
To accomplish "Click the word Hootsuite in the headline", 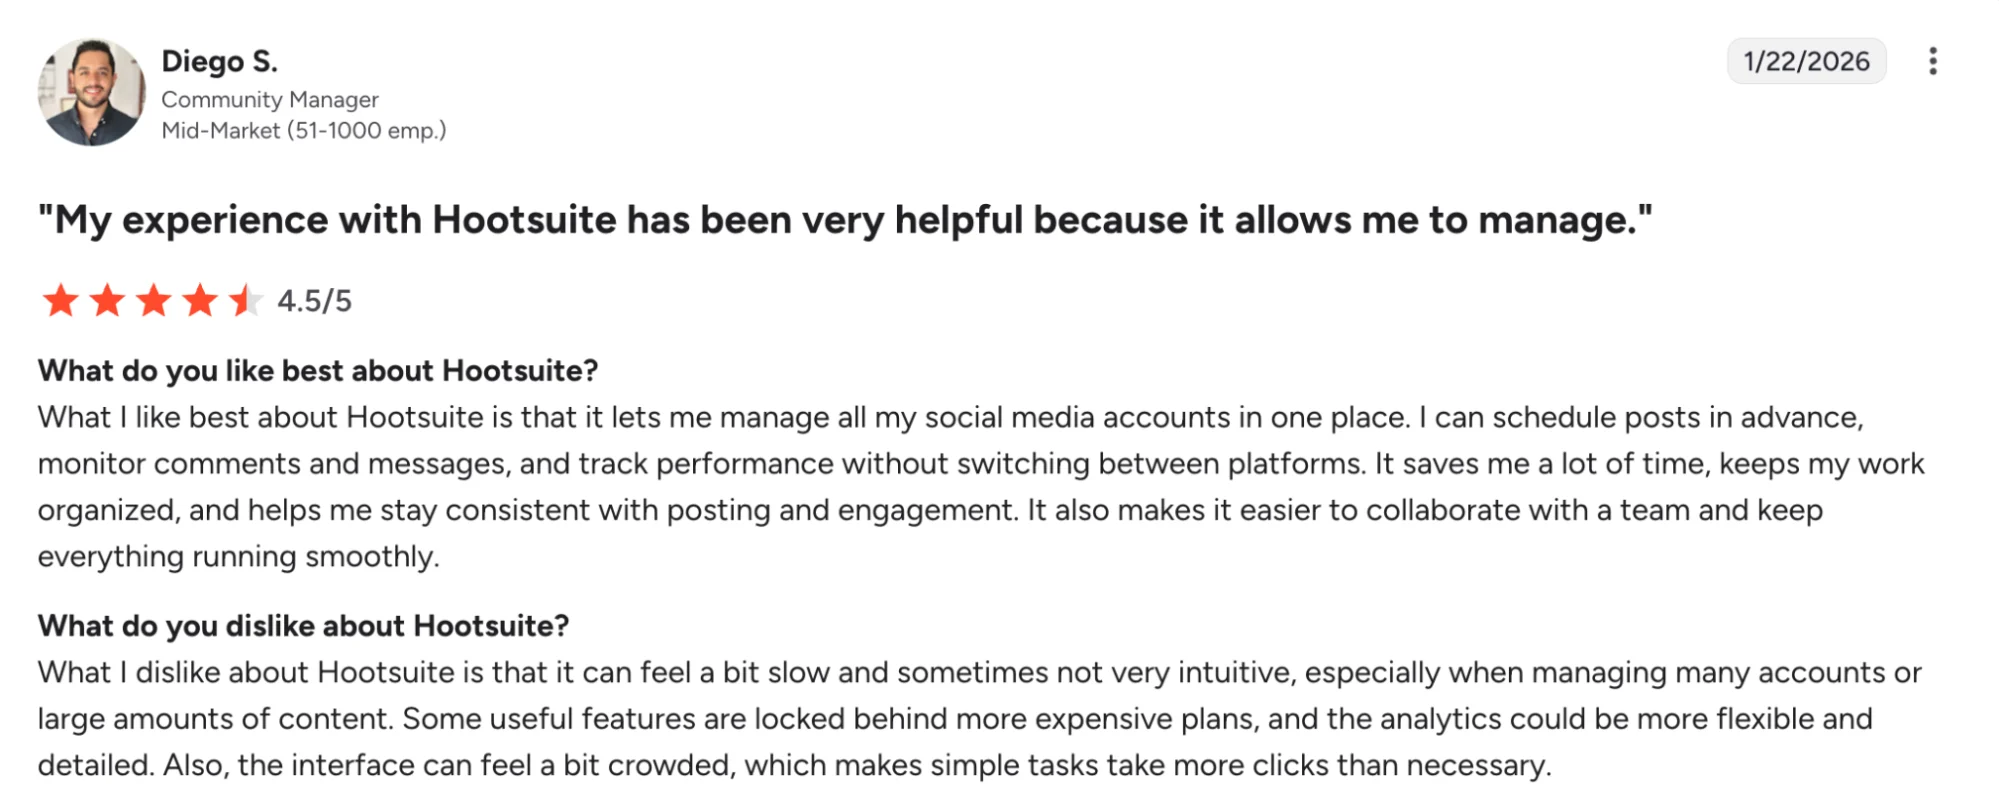I will 512,222.
